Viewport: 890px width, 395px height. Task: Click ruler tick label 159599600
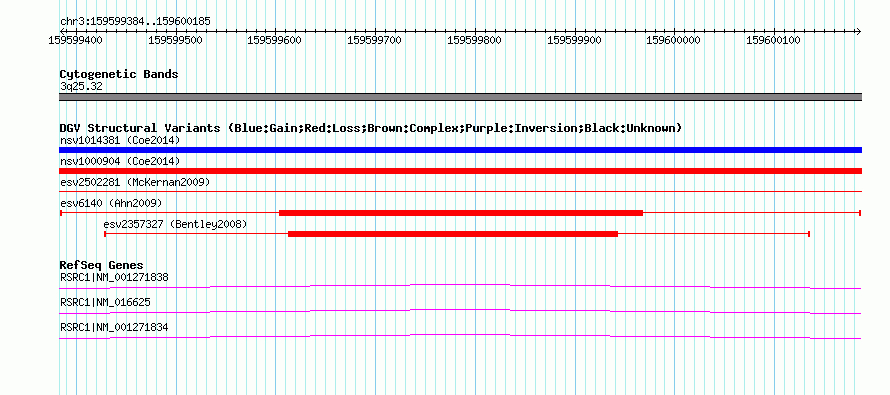click(x=275, y=41)
